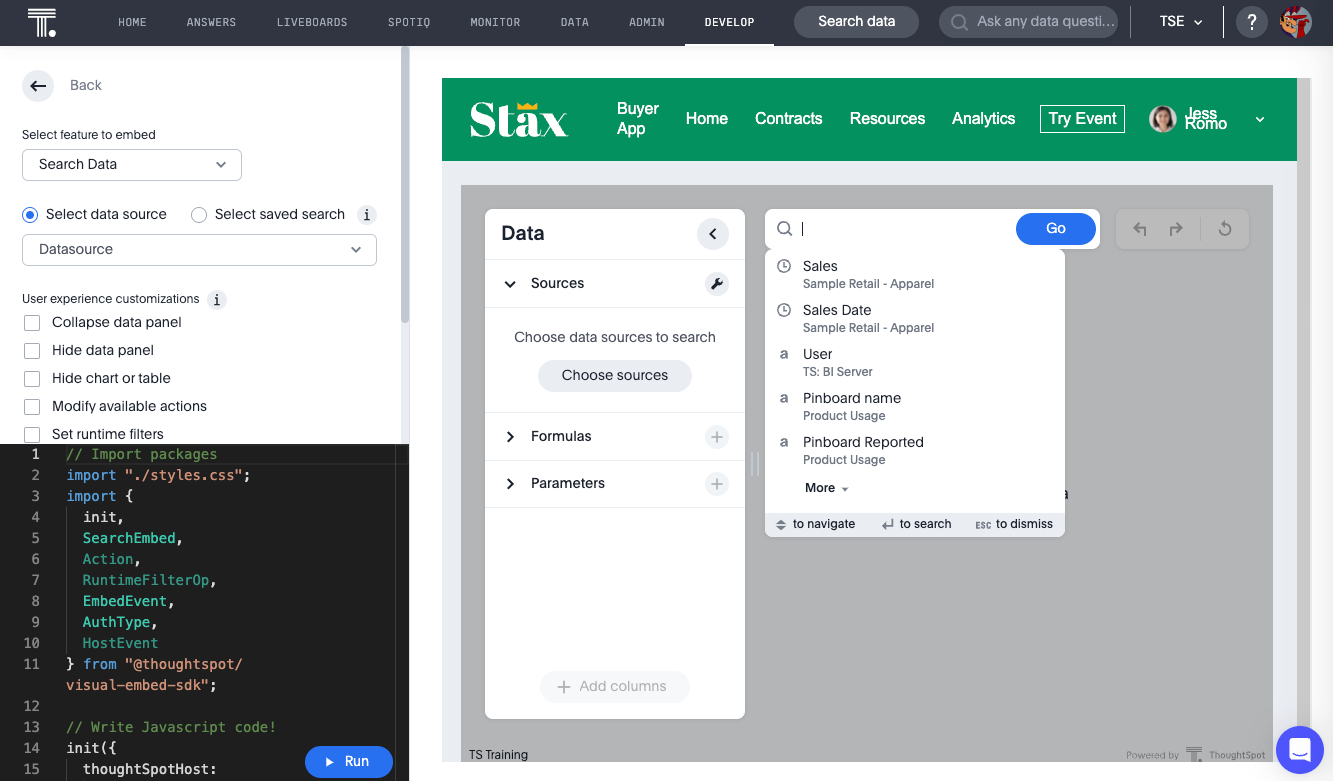
Task: Click the help question mark icon
Action: click(x=1251, y=21)
